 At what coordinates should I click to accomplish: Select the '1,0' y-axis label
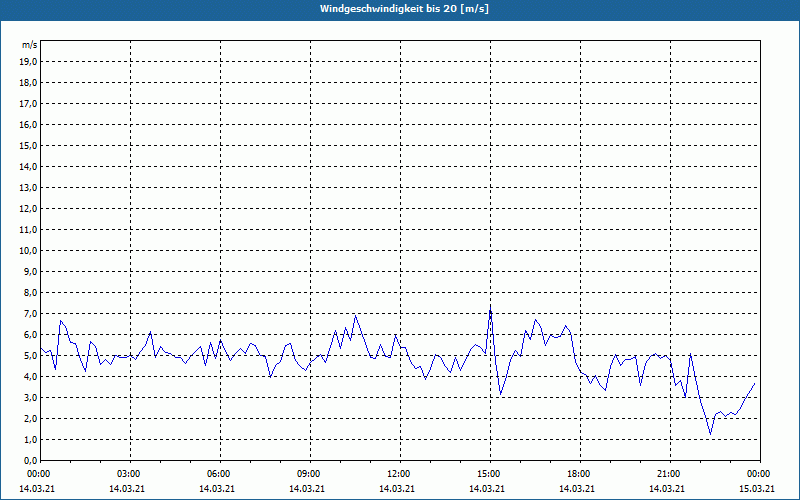(31, 440)
